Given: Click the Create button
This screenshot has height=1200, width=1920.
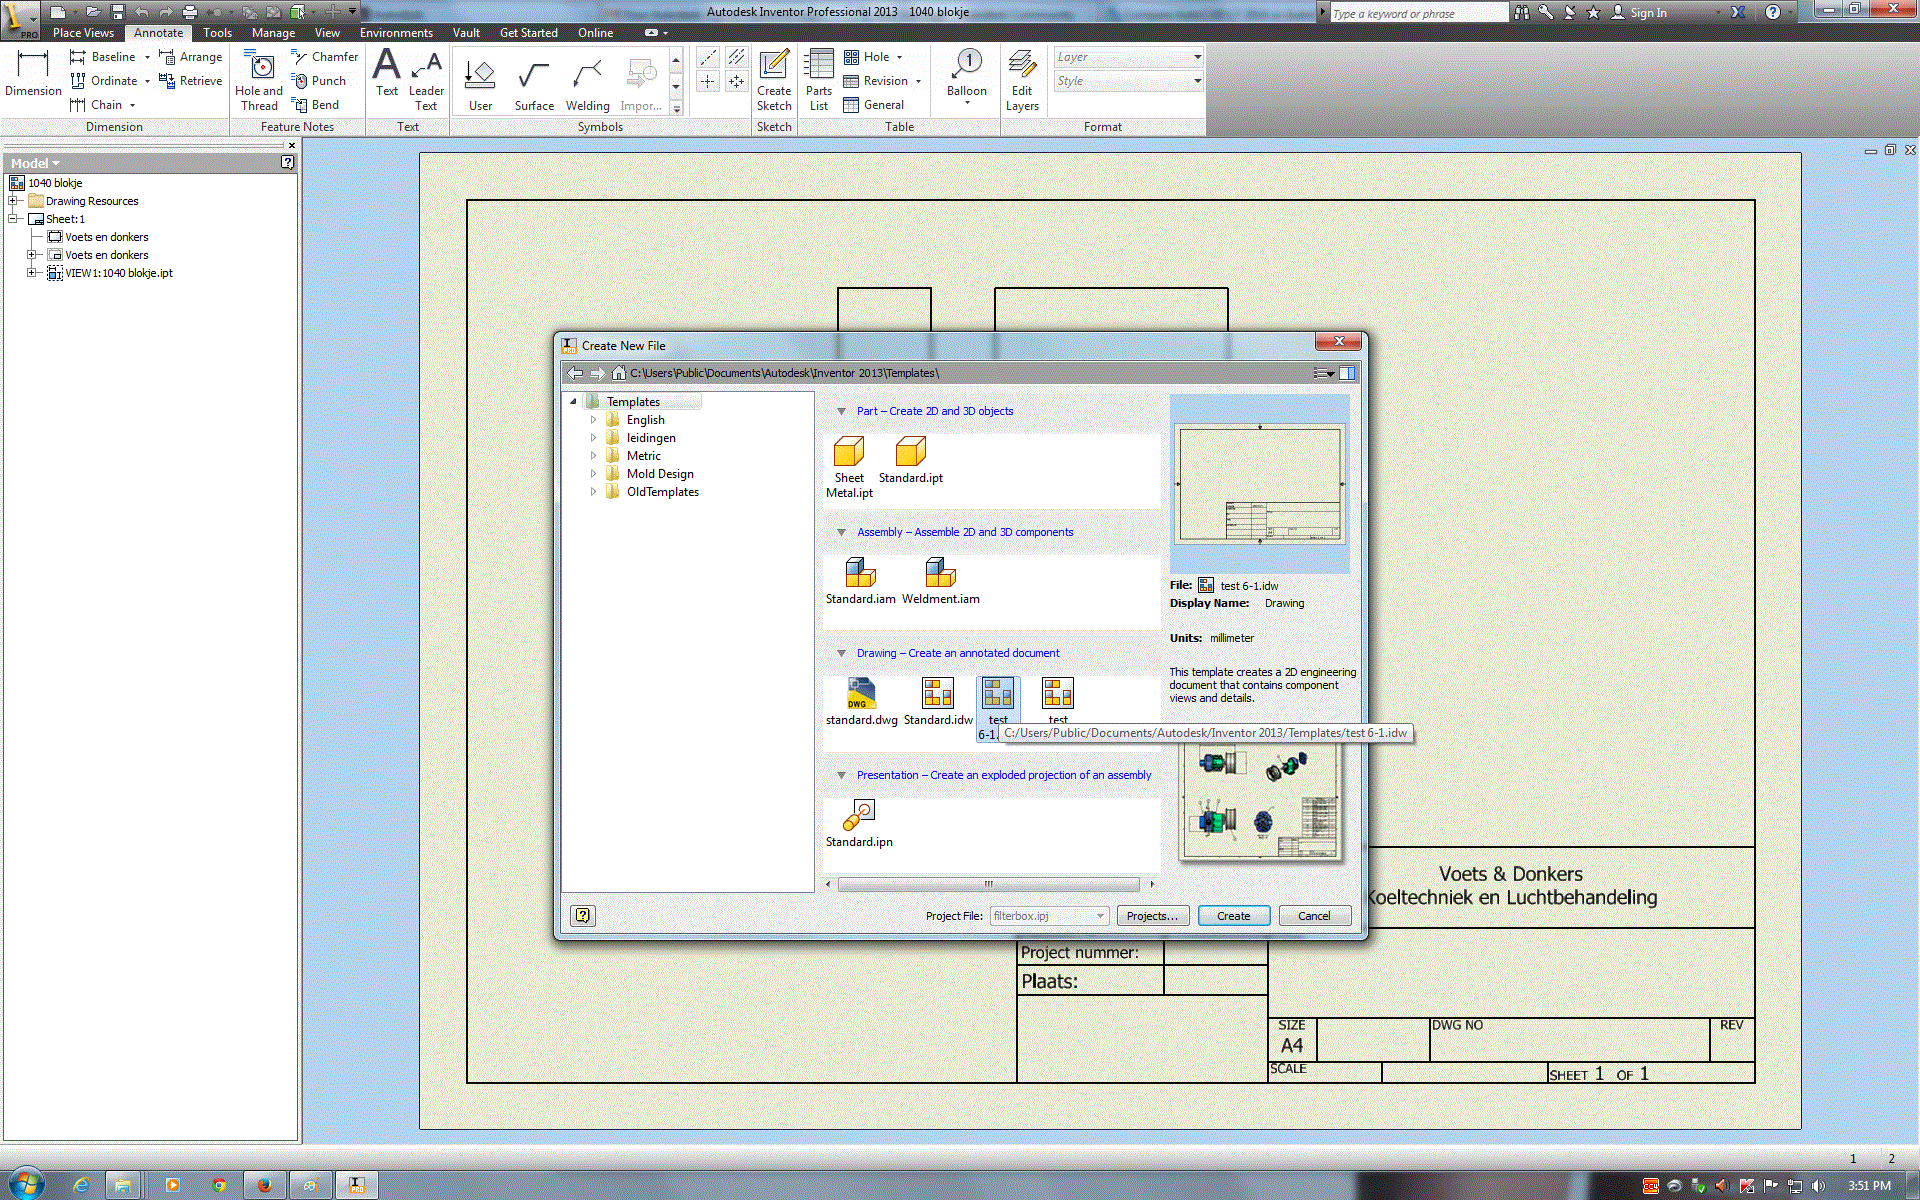Looking at the screenshot, I should (1233, 916).
